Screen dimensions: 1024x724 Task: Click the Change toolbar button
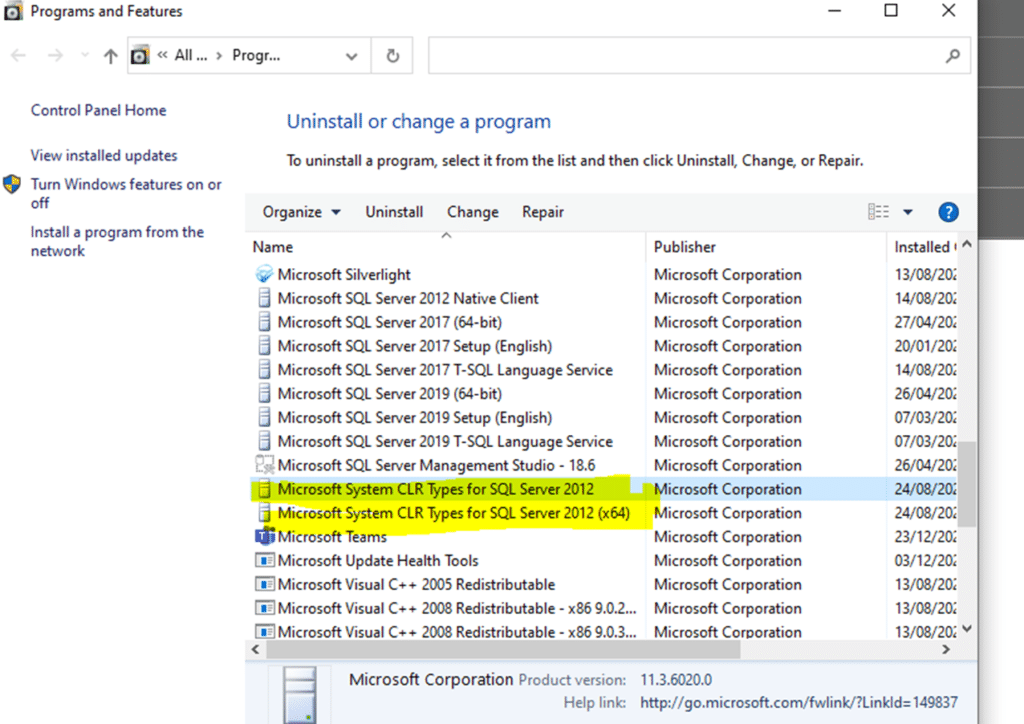pos(473,212)
